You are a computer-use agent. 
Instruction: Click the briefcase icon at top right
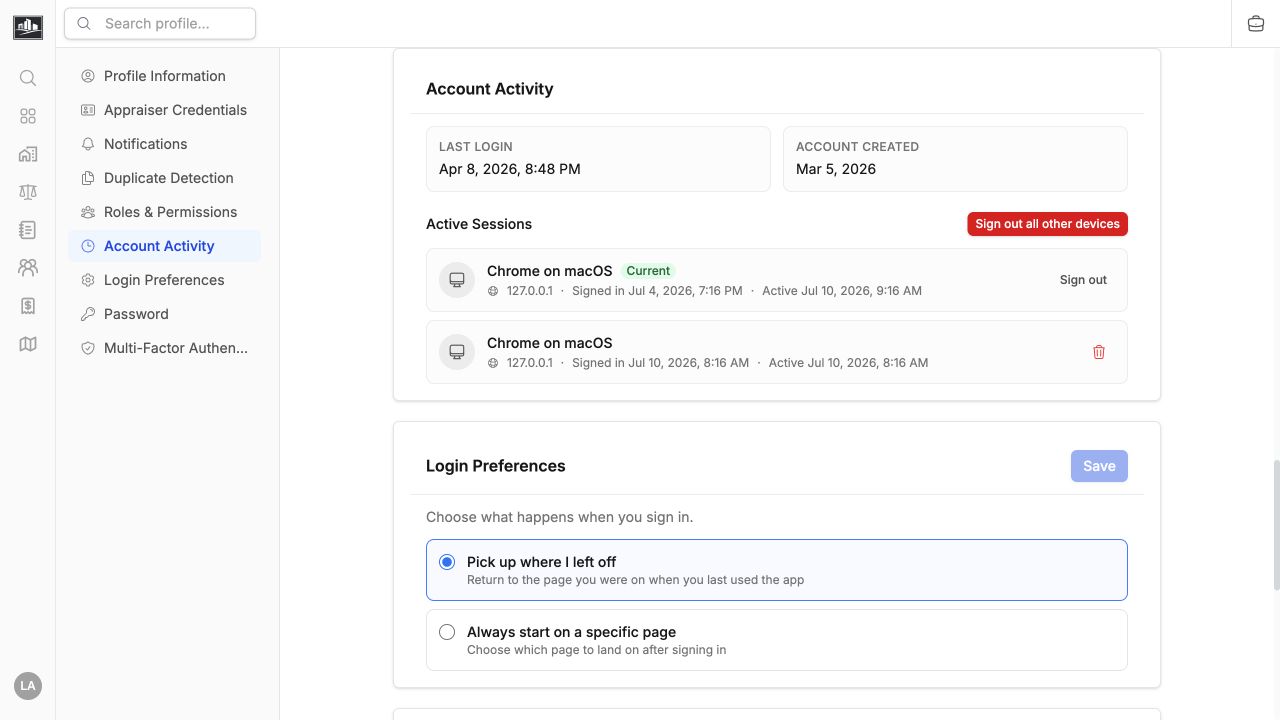click(1256, 23)
